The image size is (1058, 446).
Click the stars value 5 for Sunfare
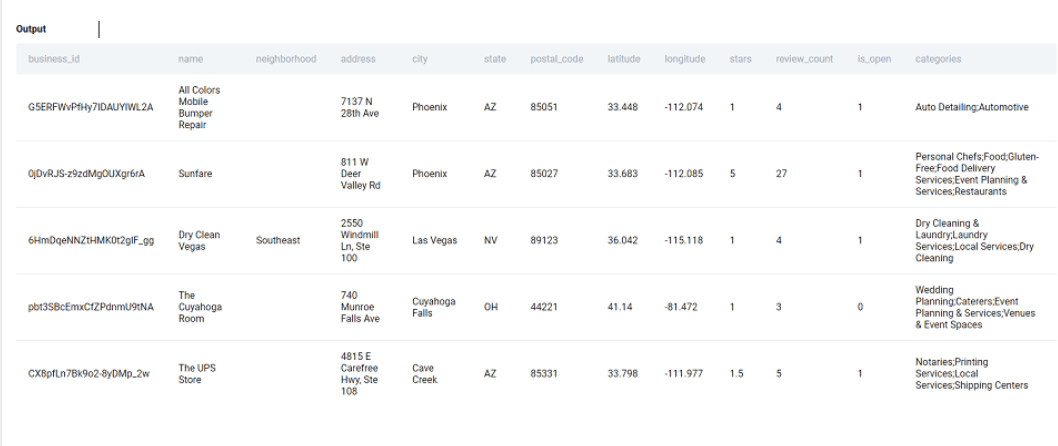coord(732,174)
